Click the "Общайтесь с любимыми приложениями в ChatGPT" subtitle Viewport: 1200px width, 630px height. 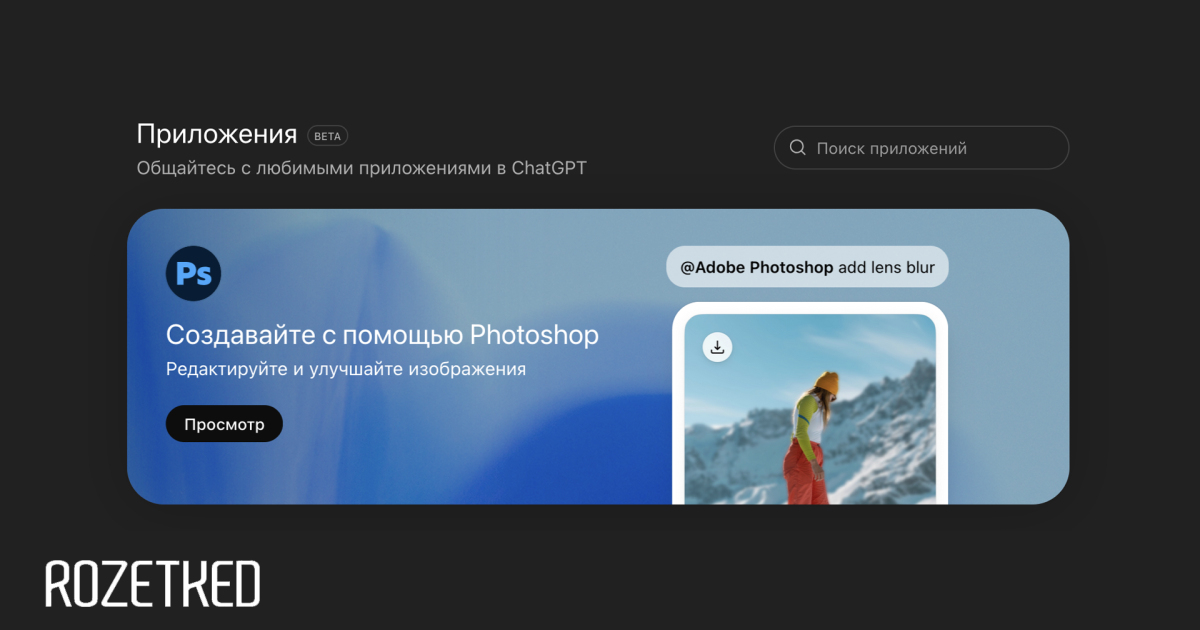[x=361, y=168]
